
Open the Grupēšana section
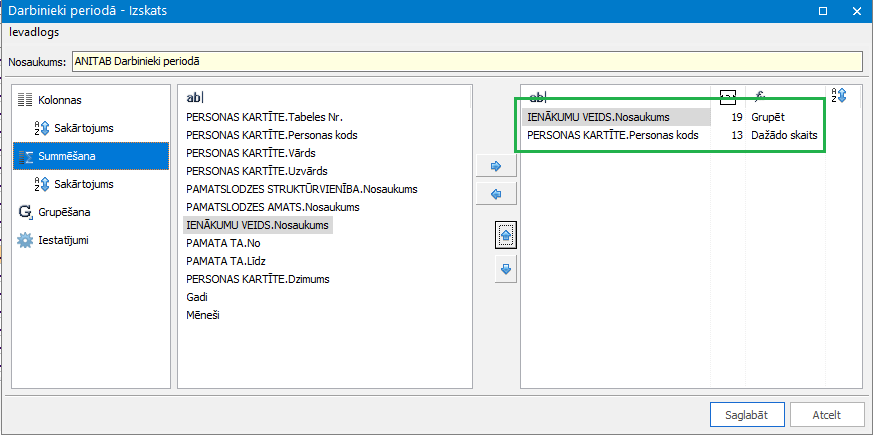[65, 212]
